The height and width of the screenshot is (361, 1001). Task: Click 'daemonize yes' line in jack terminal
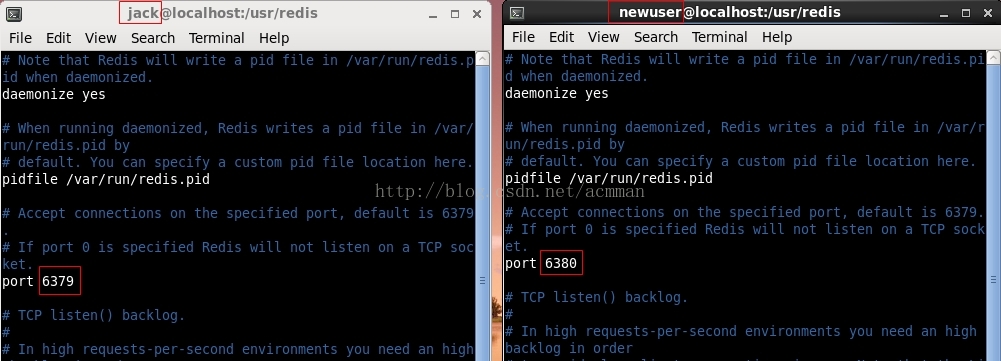coord(54,95)
